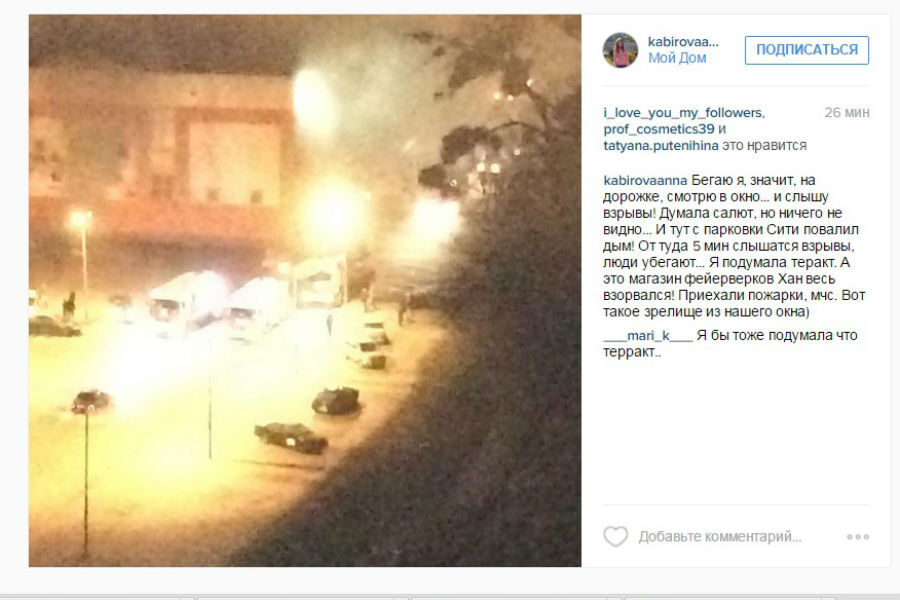Open ___mari_k___ commenter profile
The height and width of the screenshot is (600, 900).
[x=648, y=335]
